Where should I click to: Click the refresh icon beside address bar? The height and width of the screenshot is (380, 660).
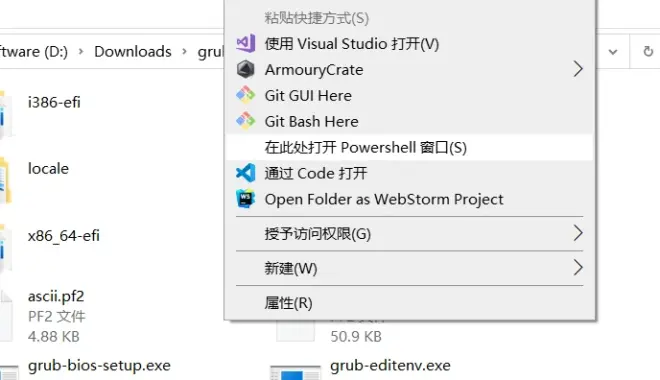tap(648, 52)
